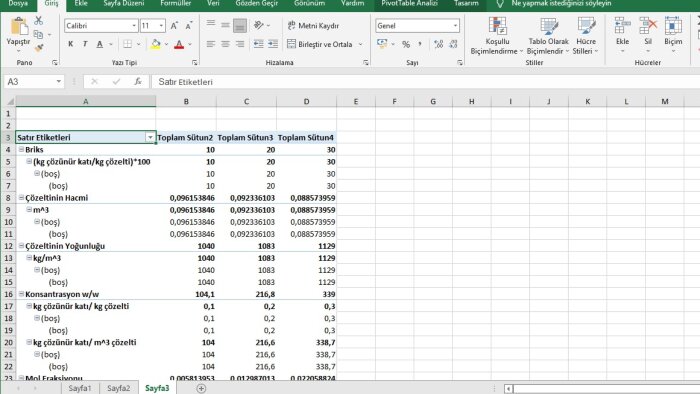Increase indent icon
This screenshot has width=700, height=394.
click(x=273, y=44)
